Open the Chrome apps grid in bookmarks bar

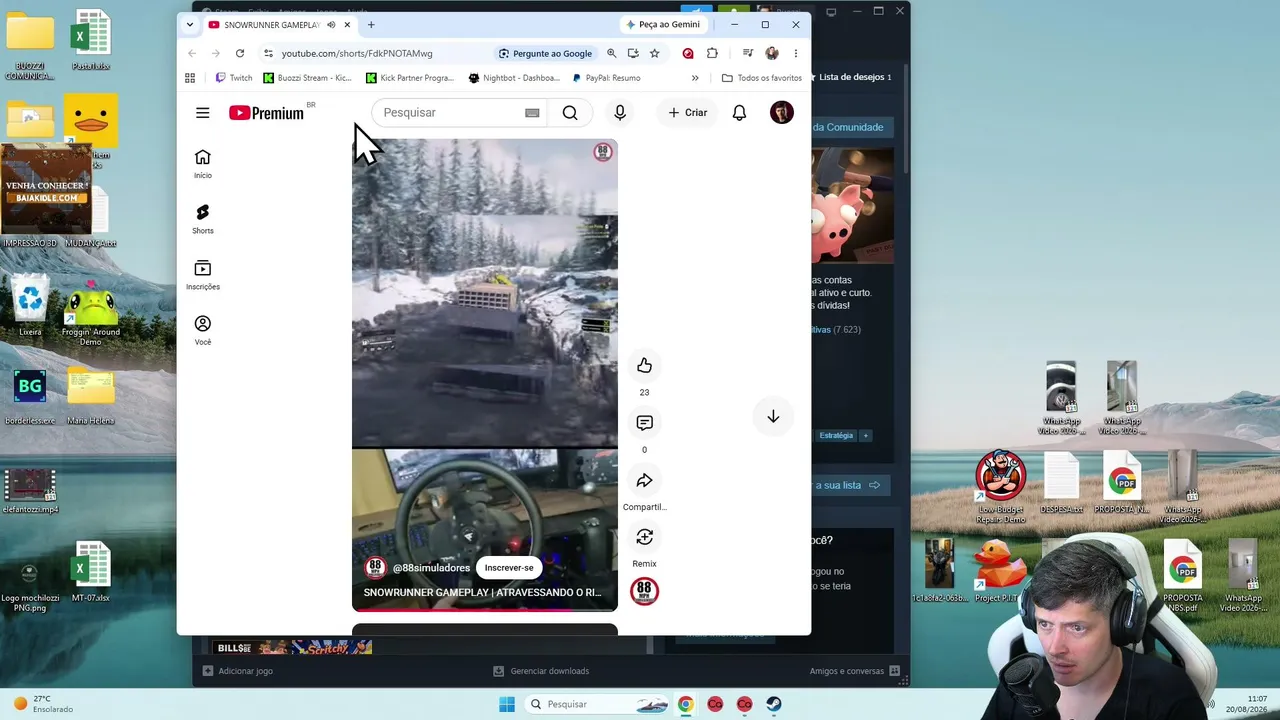[x=190, y=78]
